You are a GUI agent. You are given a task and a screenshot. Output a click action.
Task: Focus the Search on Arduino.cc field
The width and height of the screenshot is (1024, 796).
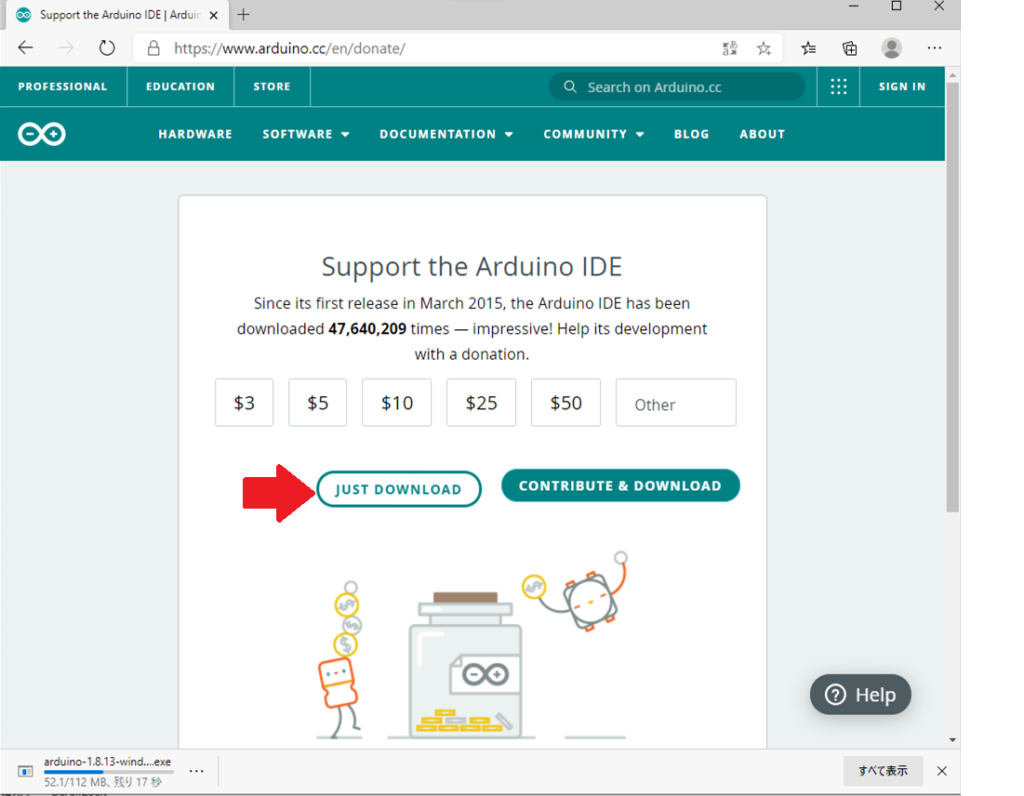tap(677, 87)
